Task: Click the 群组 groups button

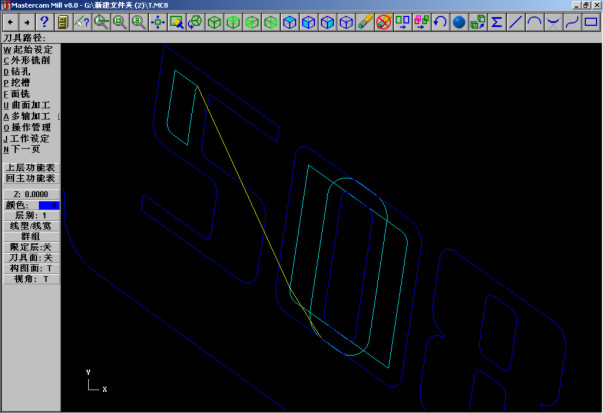Action: (31, 236)
